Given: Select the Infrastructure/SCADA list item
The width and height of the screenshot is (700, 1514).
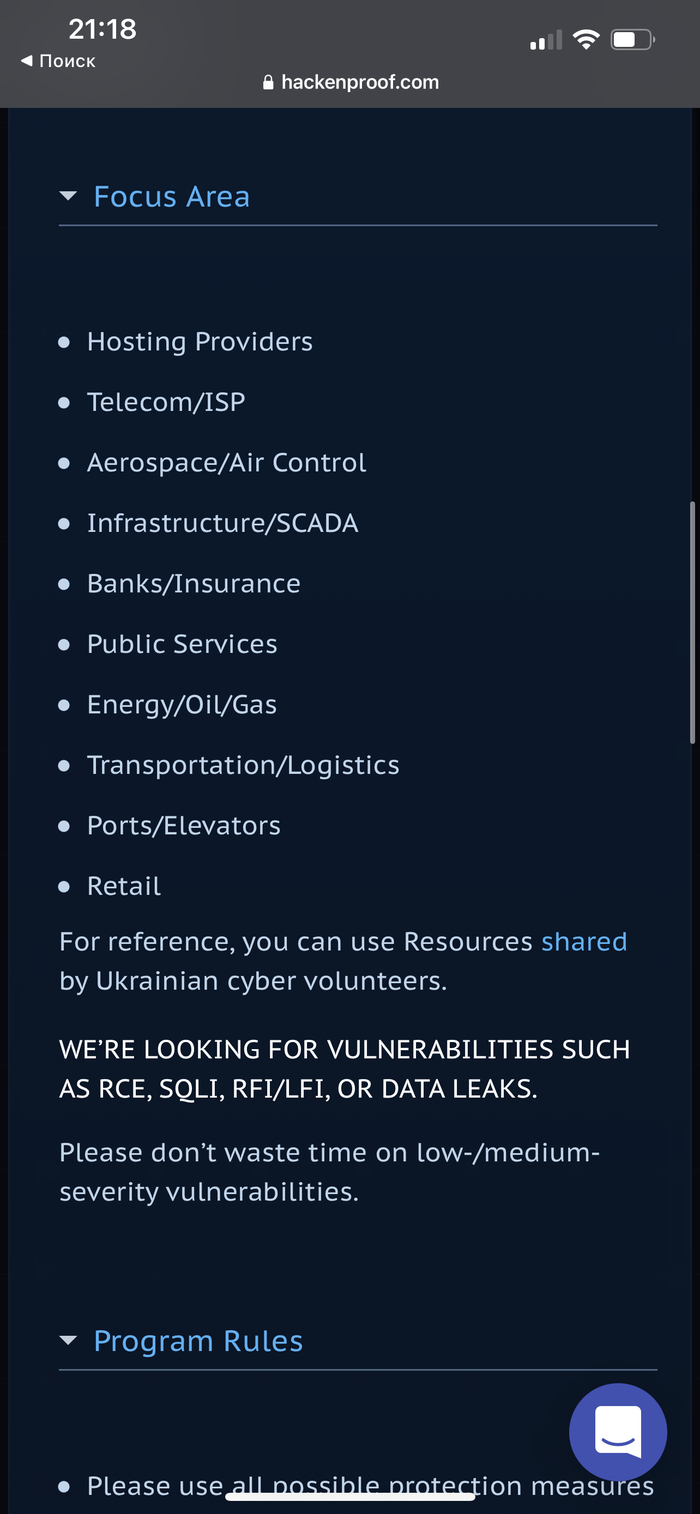Looking at the screenshot, I should click(x=222, y=523).
